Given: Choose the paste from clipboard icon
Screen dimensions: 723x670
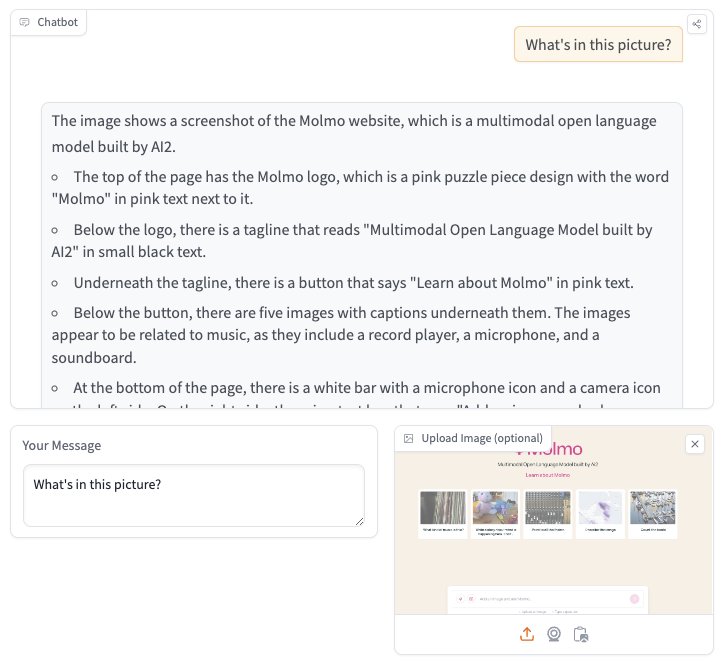Looking at the screenshot, I should click(x=581, y=634).
